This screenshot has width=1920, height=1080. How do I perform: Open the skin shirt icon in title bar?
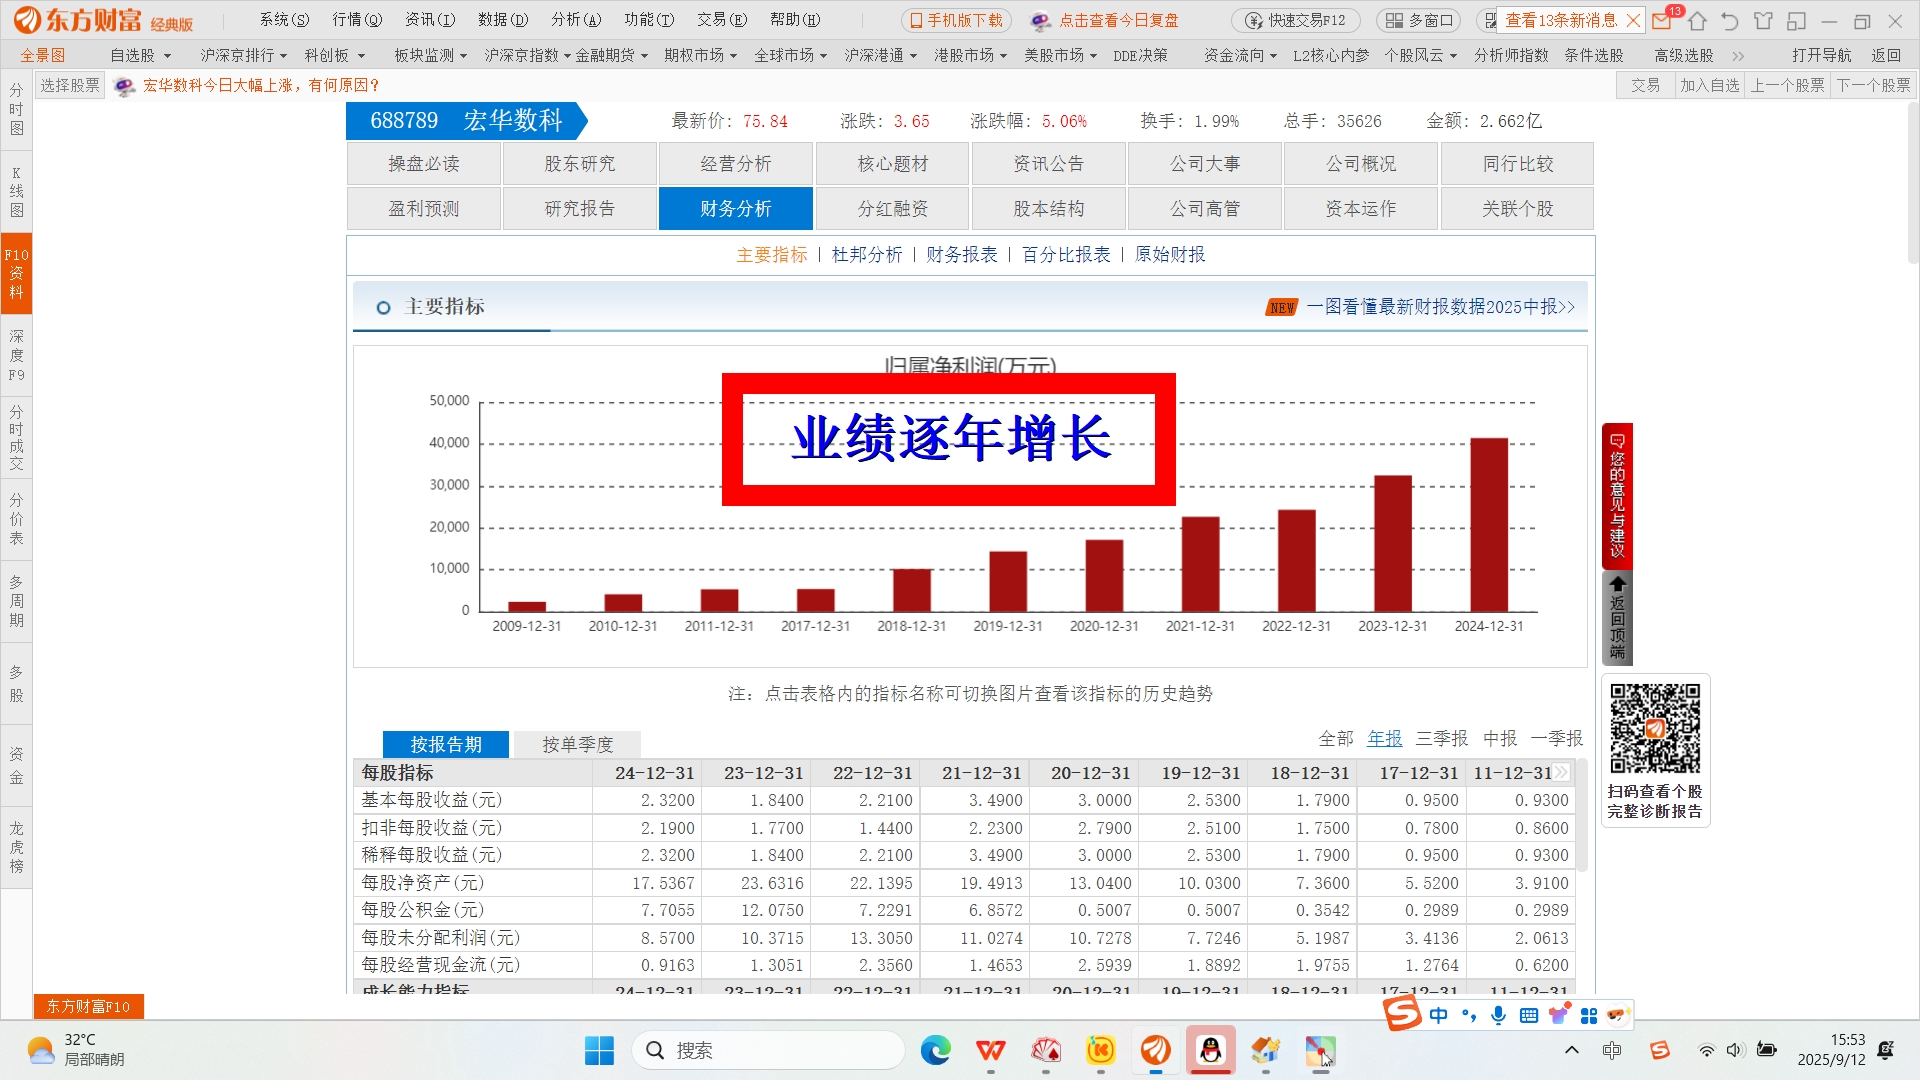pos(1763,20)
